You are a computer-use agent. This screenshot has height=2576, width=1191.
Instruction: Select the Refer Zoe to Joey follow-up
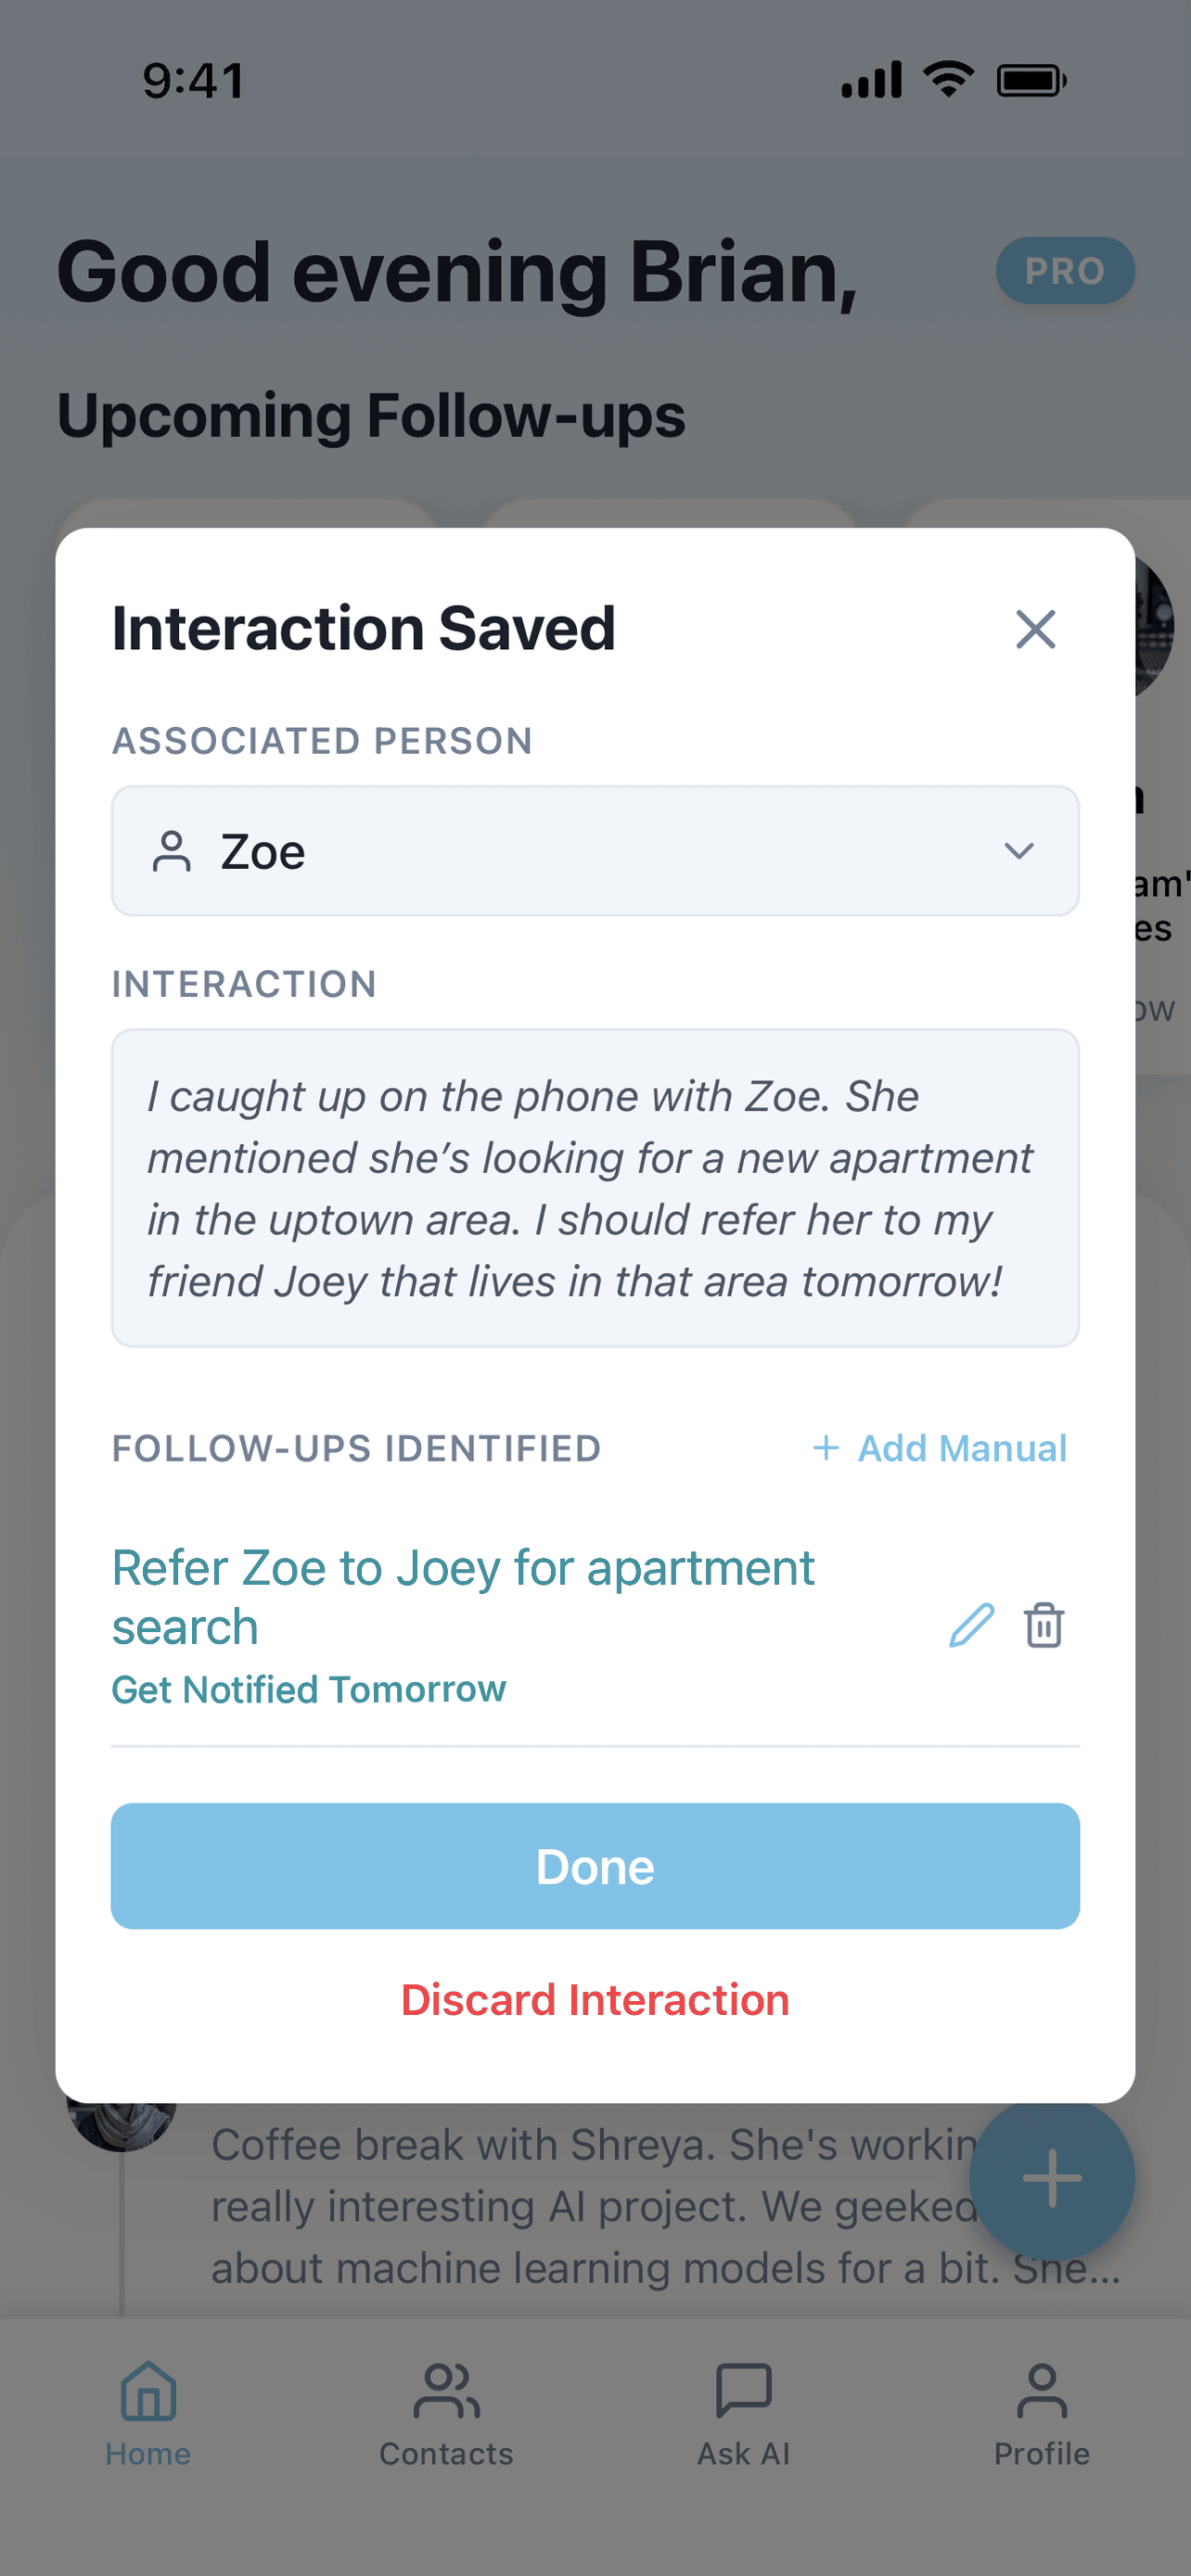click(x=463, y=1597)
